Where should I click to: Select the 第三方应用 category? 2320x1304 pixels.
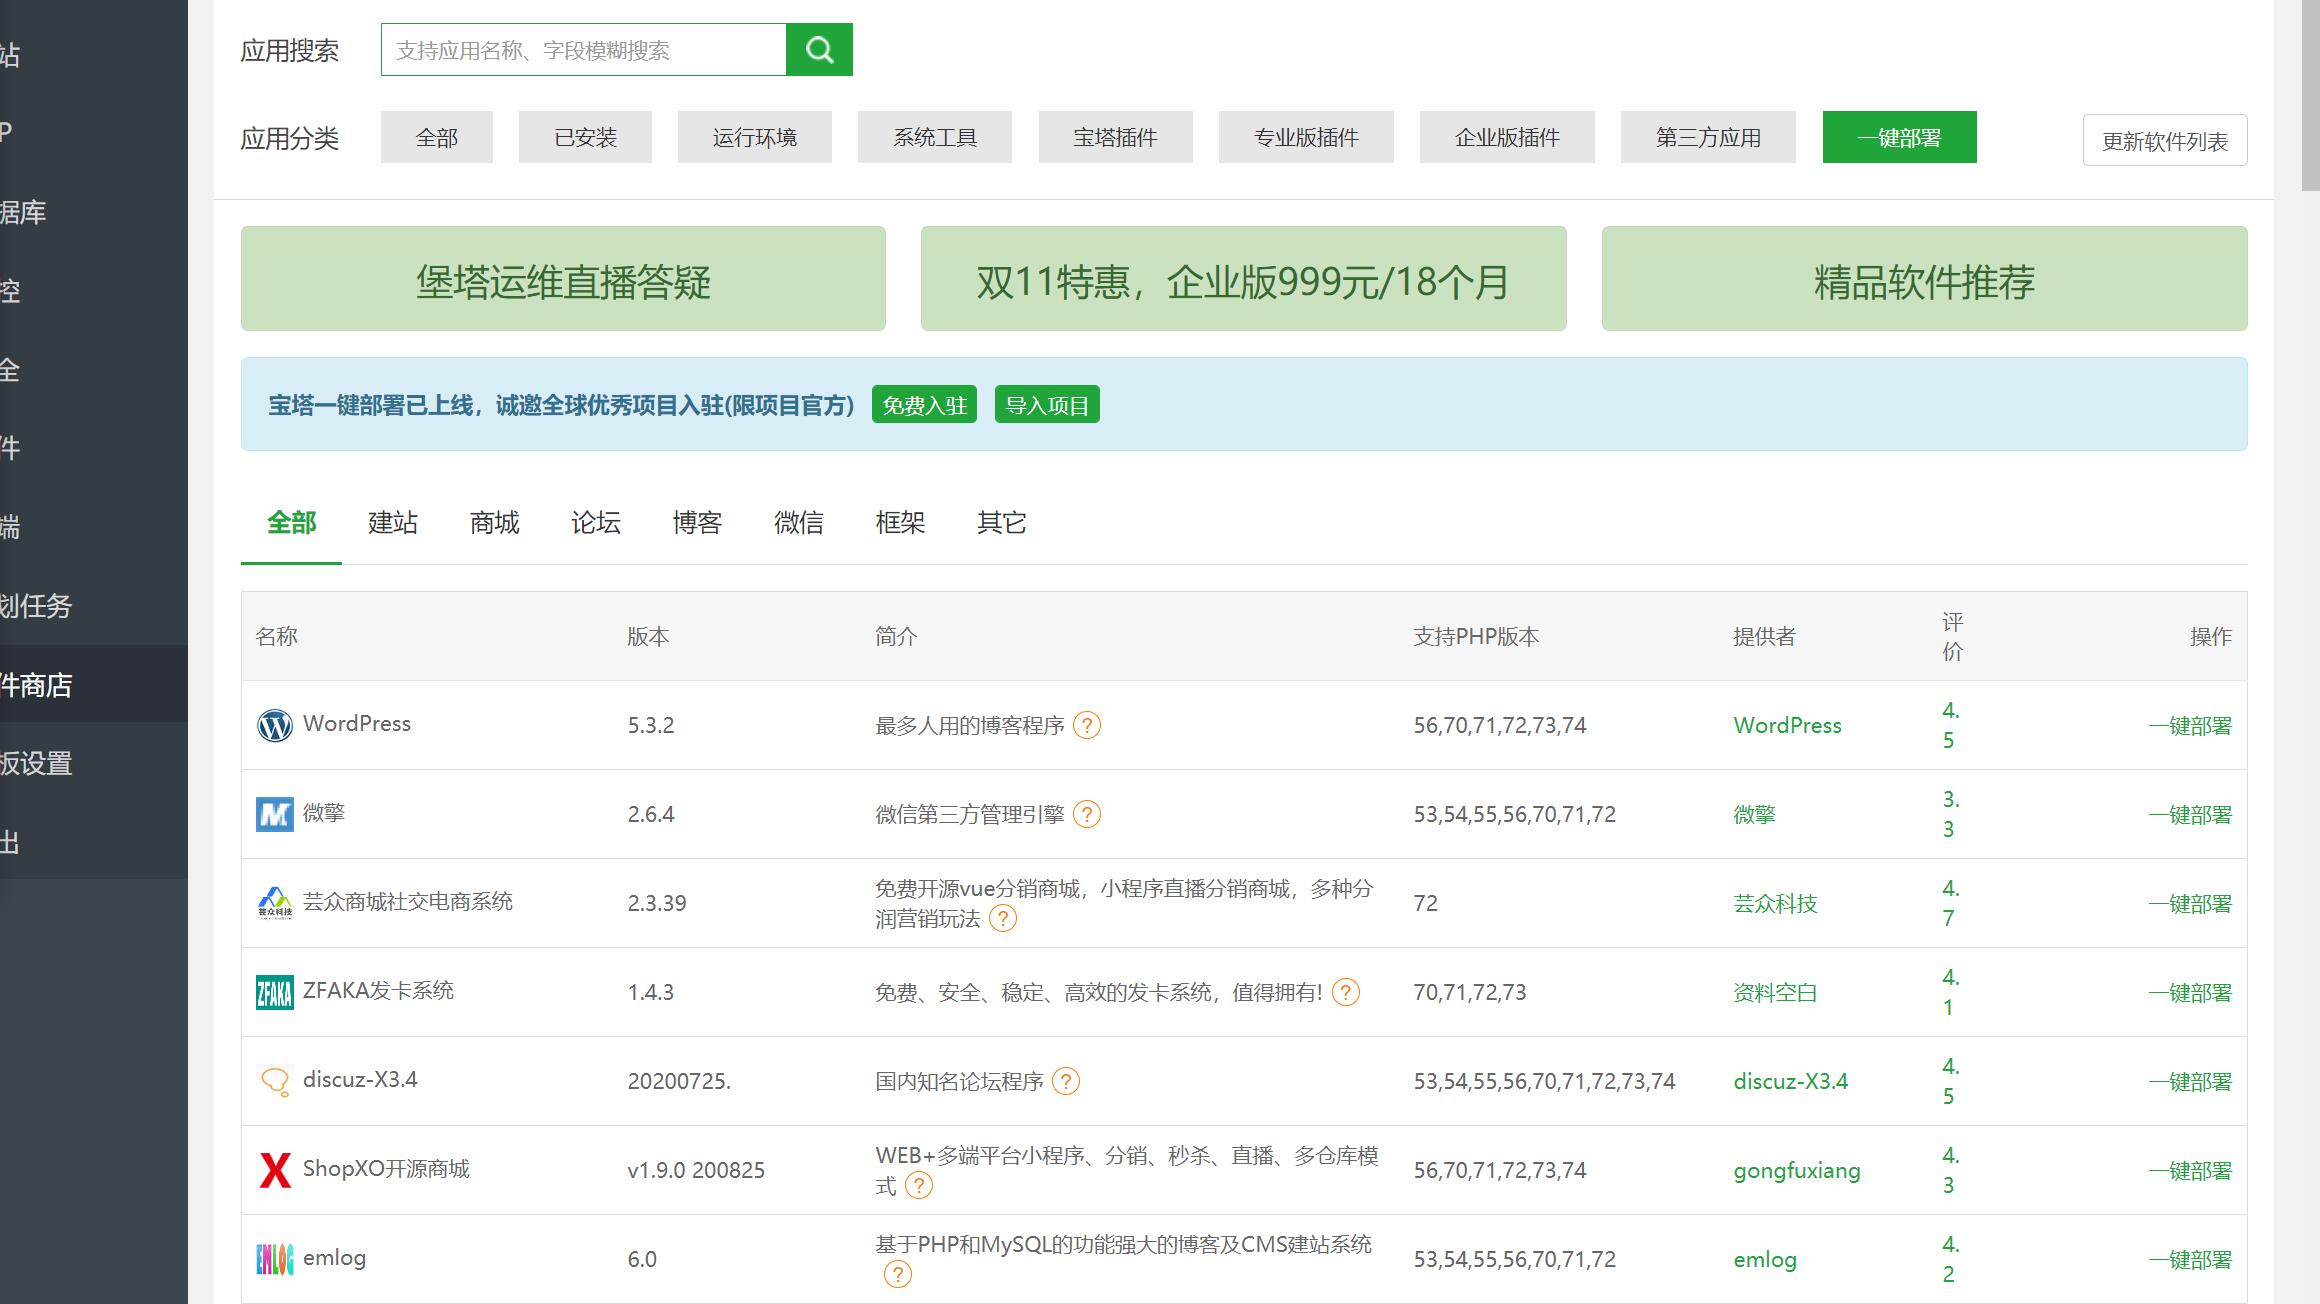tap(1708, 137)
